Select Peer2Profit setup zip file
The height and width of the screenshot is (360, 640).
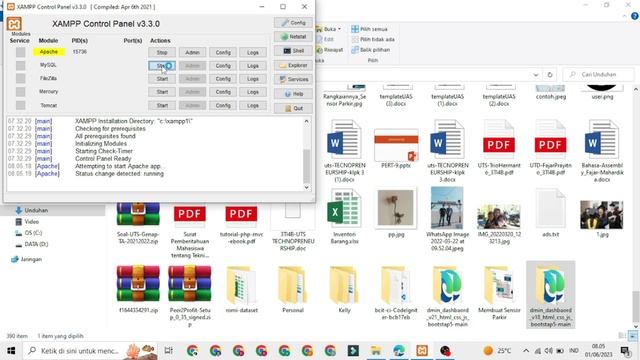[189, 297]
